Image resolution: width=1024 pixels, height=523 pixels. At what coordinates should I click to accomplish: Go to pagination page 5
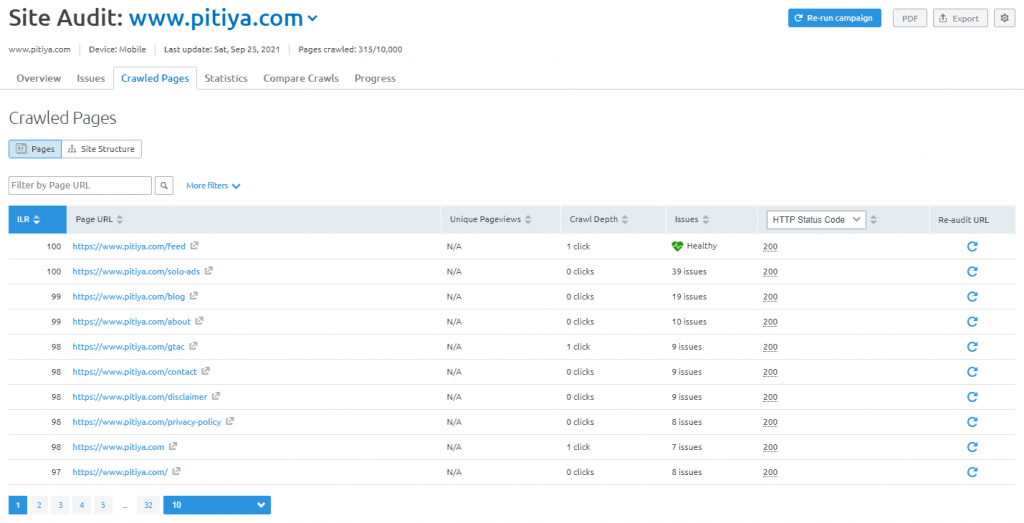(103, 505)
